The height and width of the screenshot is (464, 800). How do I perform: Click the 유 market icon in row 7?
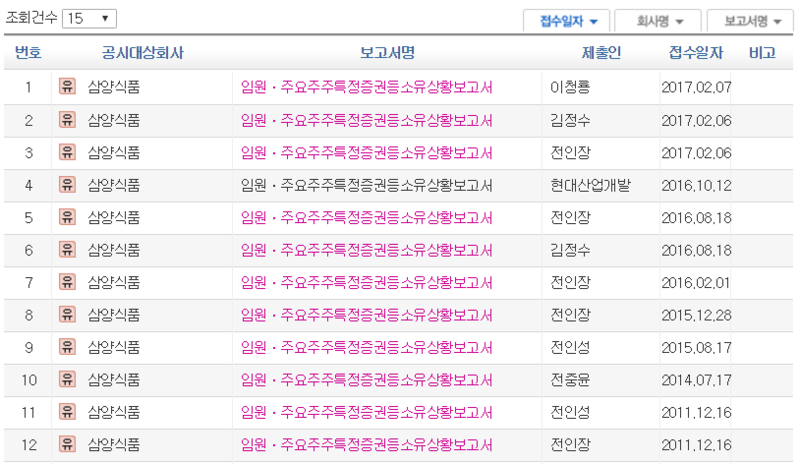[x=67, y=282]
